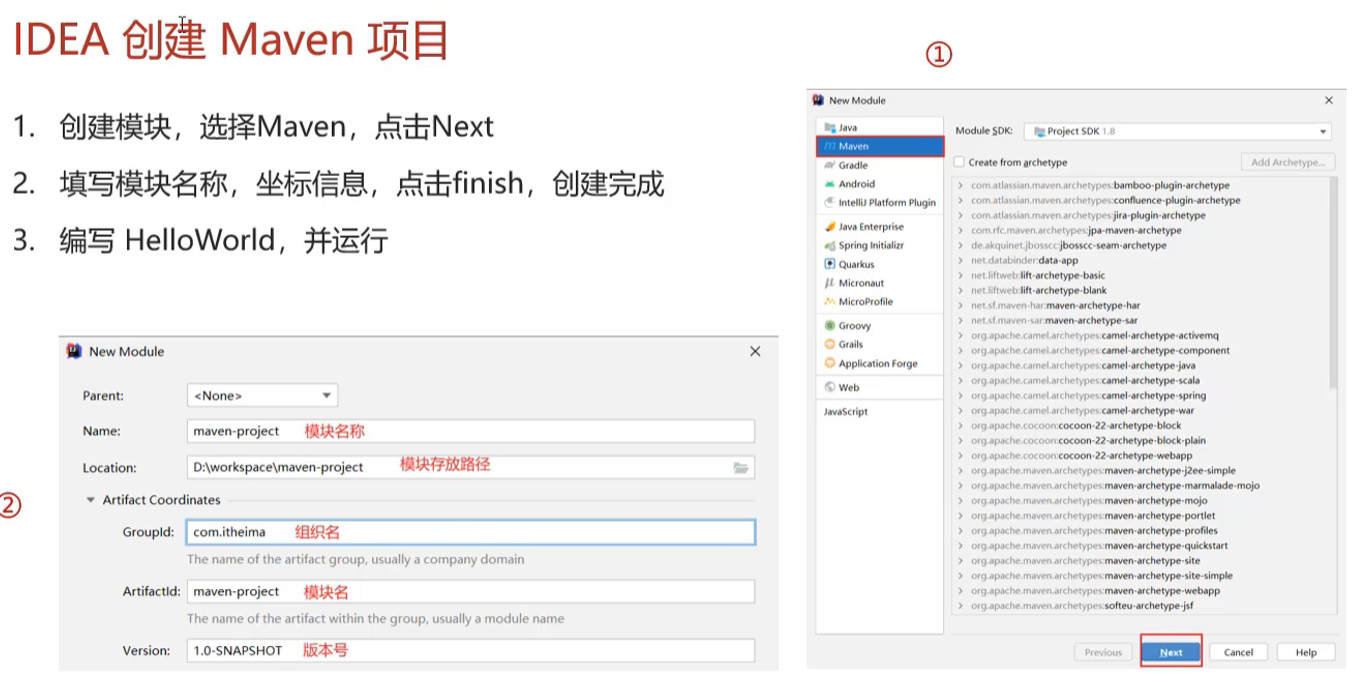Open the Parent dropdown showing <None>
Screen dimensions: 1363x684
click(x=262, y=396)
